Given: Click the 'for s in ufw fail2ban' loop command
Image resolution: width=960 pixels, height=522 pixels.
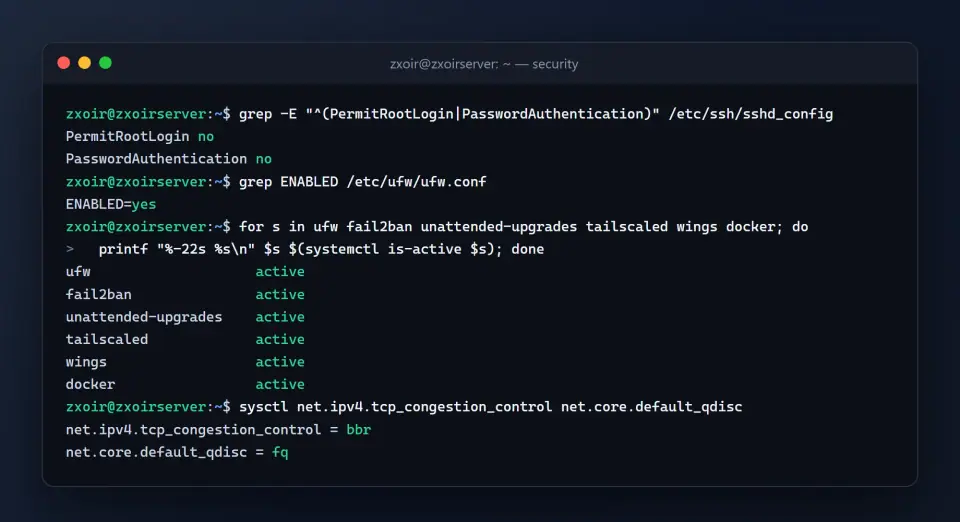Looking at the screenshot, I should 523,227.
